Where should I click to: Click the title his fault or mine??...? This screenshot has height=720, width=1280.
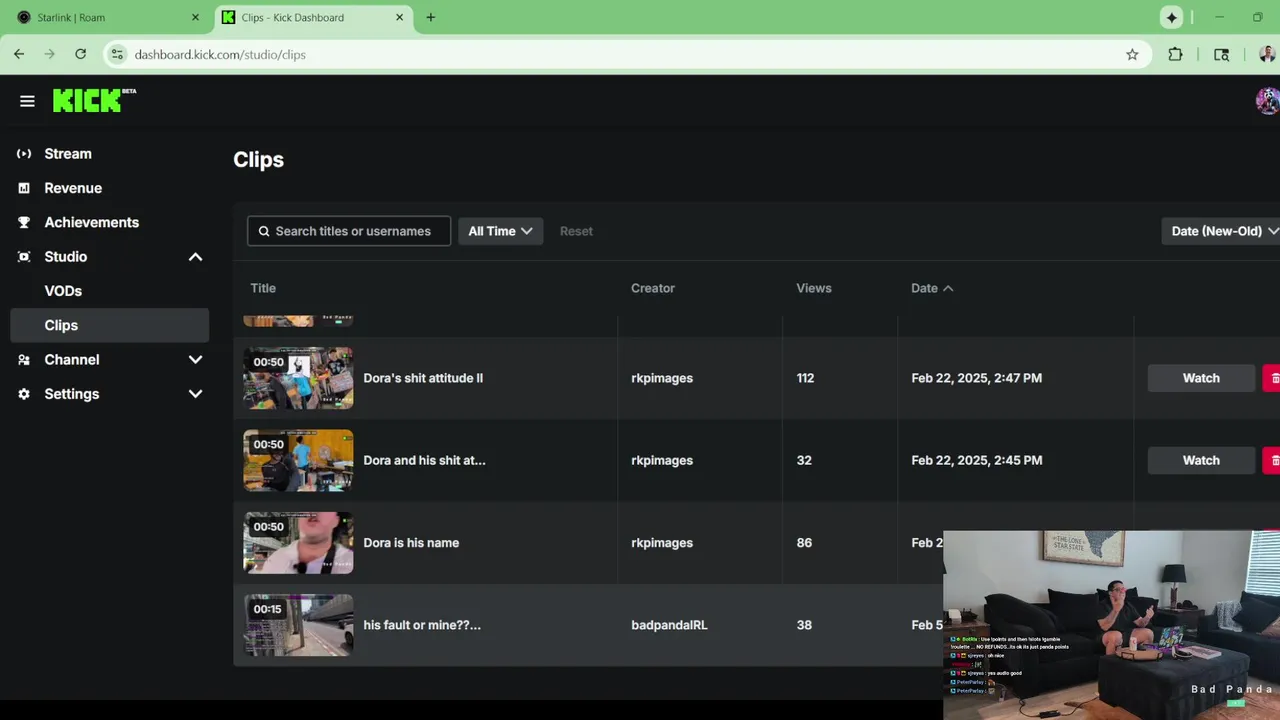tap(422, 625)
